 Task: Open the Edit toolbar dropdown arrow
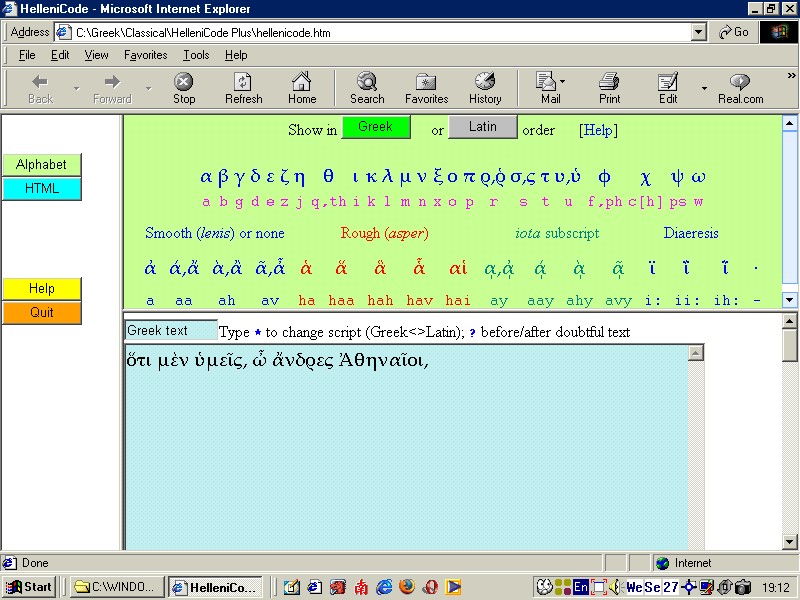[703, 87]
